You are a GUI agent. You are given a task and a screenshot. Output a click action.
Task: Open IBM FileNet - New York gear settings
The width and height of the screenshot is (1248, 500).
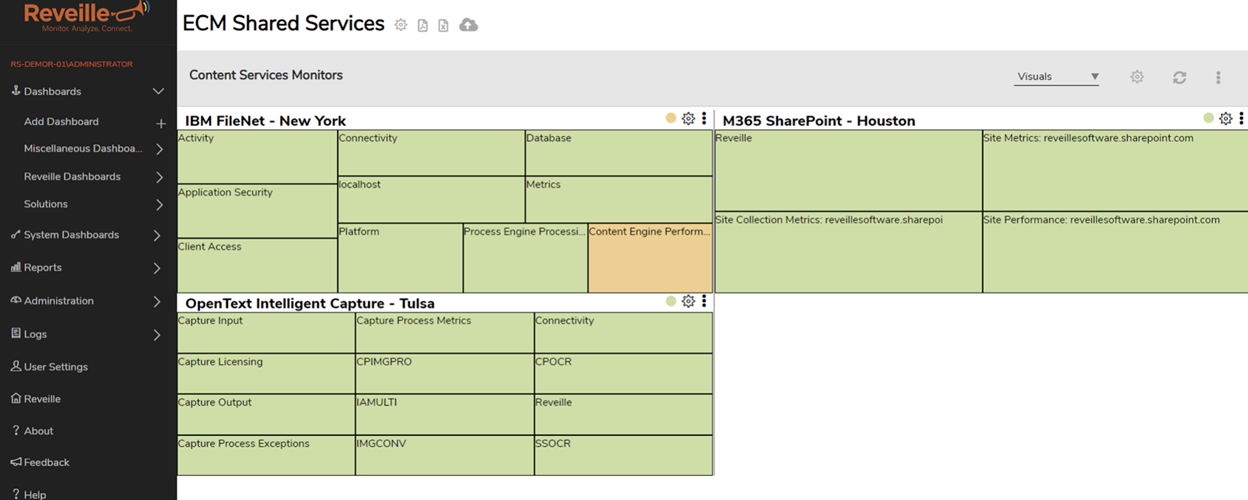688,119
